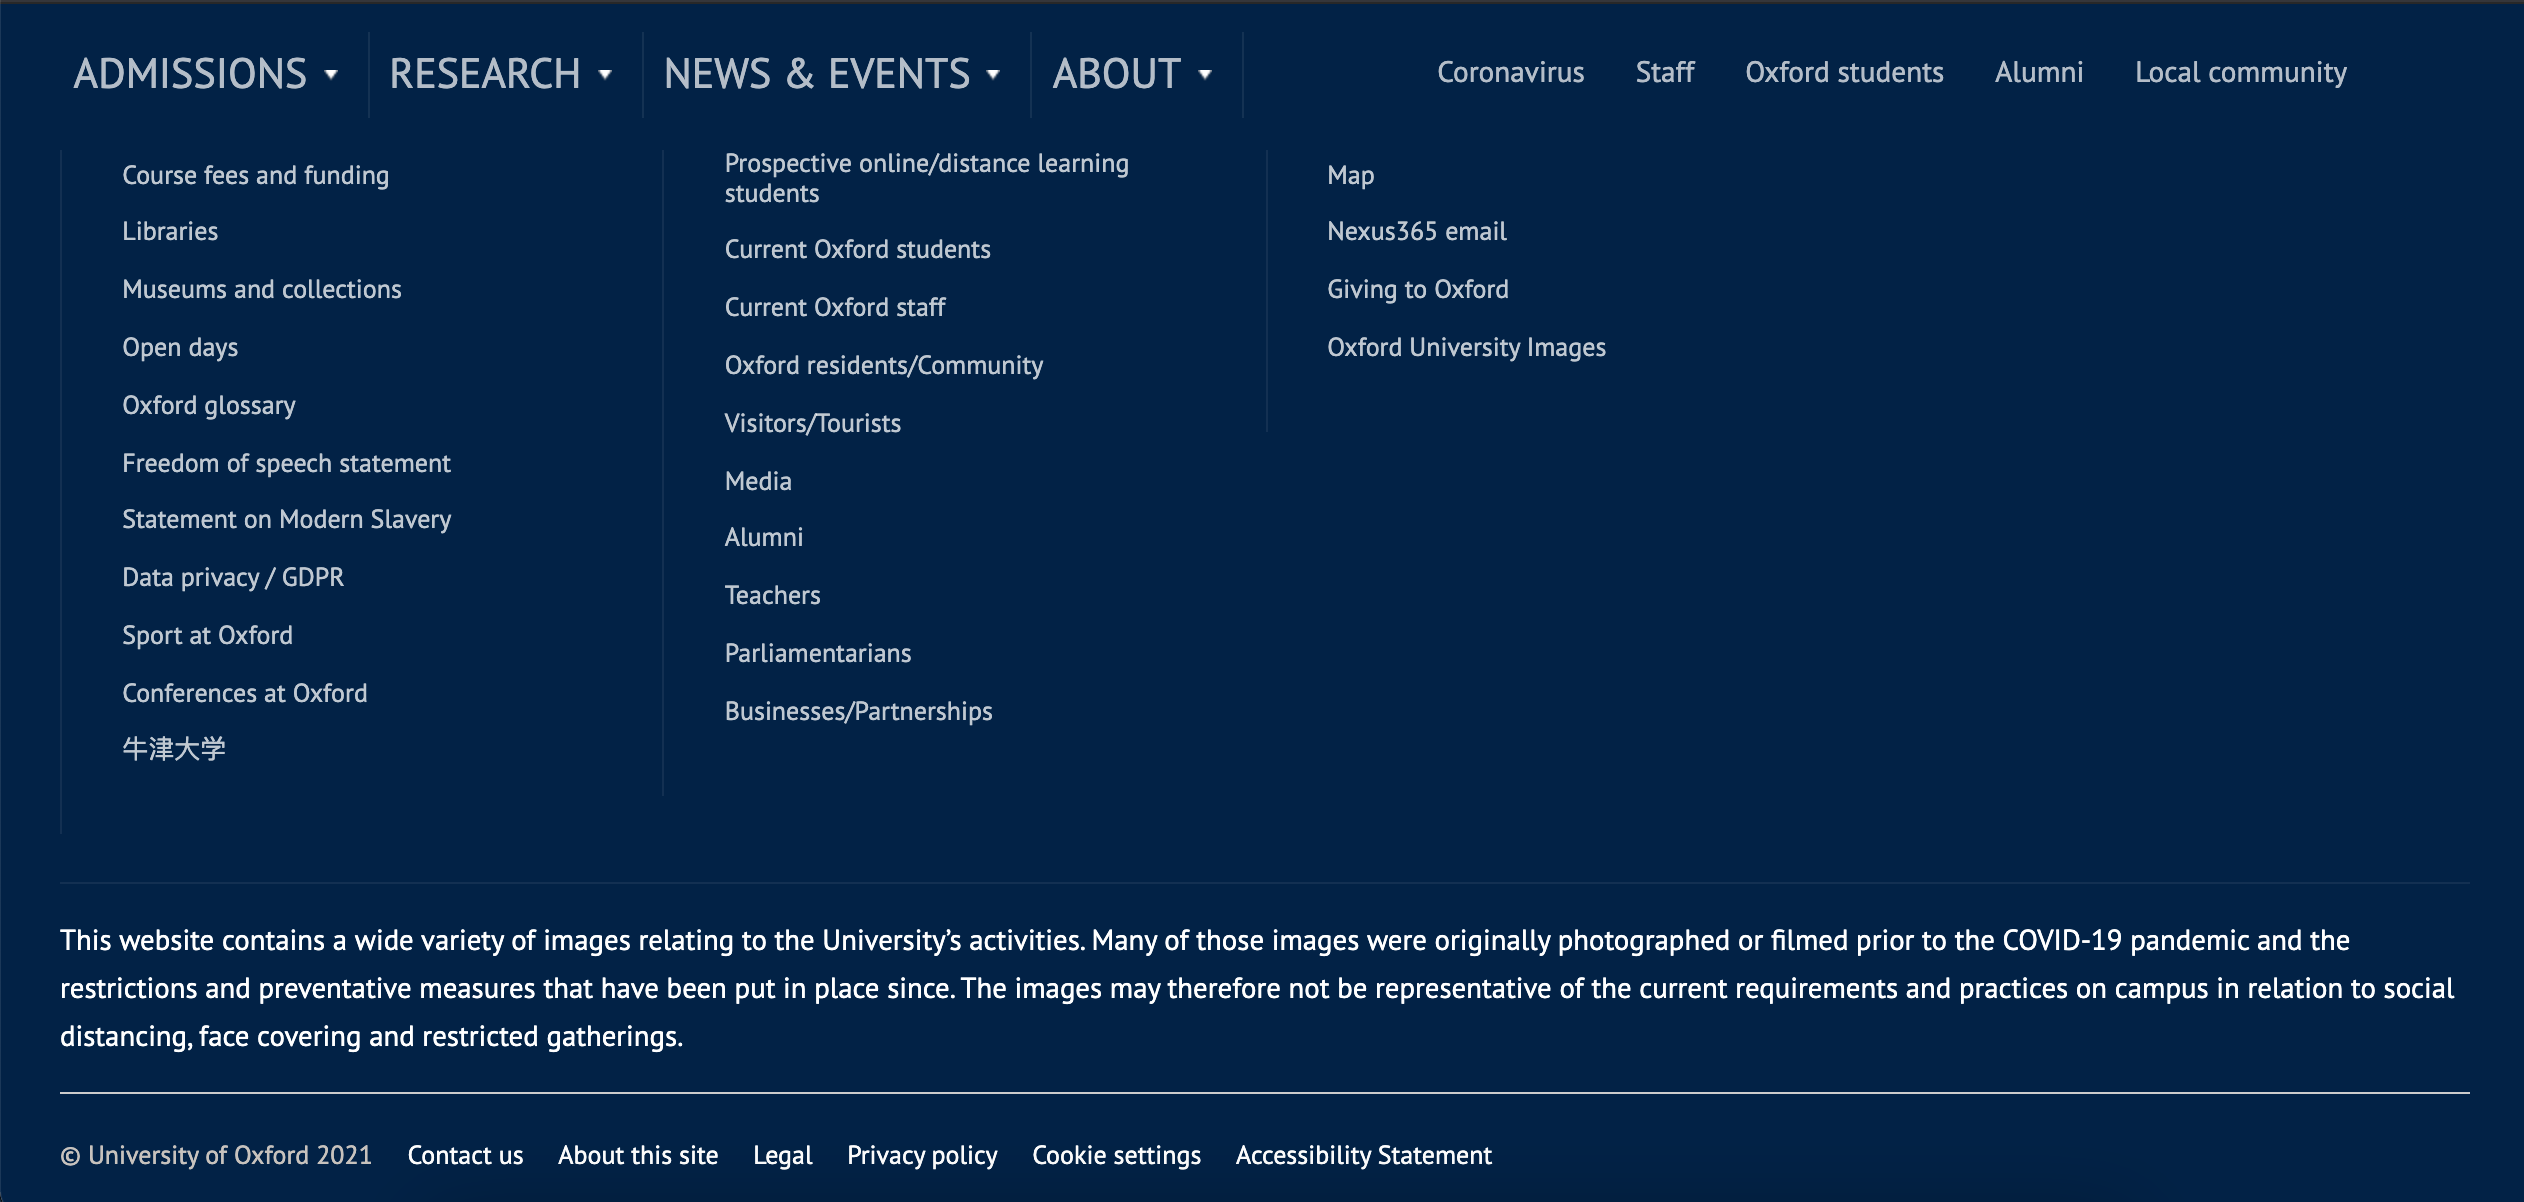
Task: Open the Accessibility Statement footer link
Action: (1363, 1155)
